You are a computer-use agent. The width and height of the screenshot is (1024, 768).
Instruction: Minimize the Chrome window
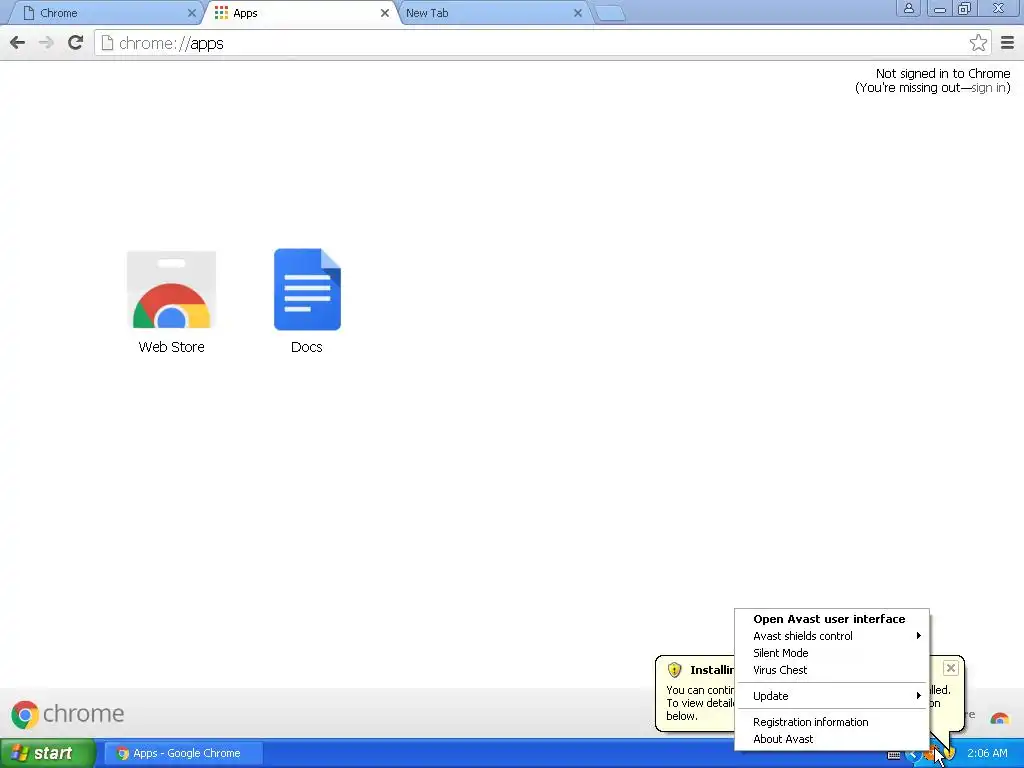click(x=939, y=8)
